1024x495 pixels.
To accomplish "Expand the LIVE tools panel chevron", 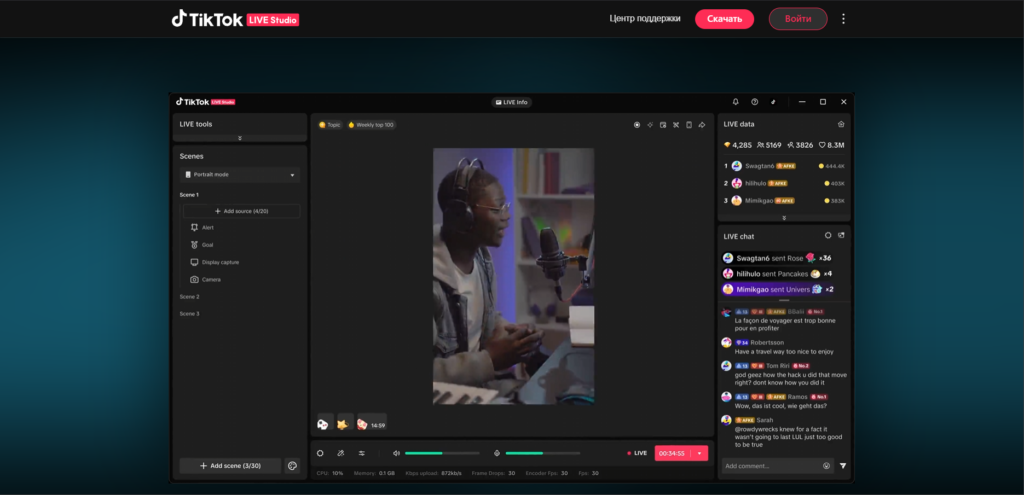I will (240, 138).
